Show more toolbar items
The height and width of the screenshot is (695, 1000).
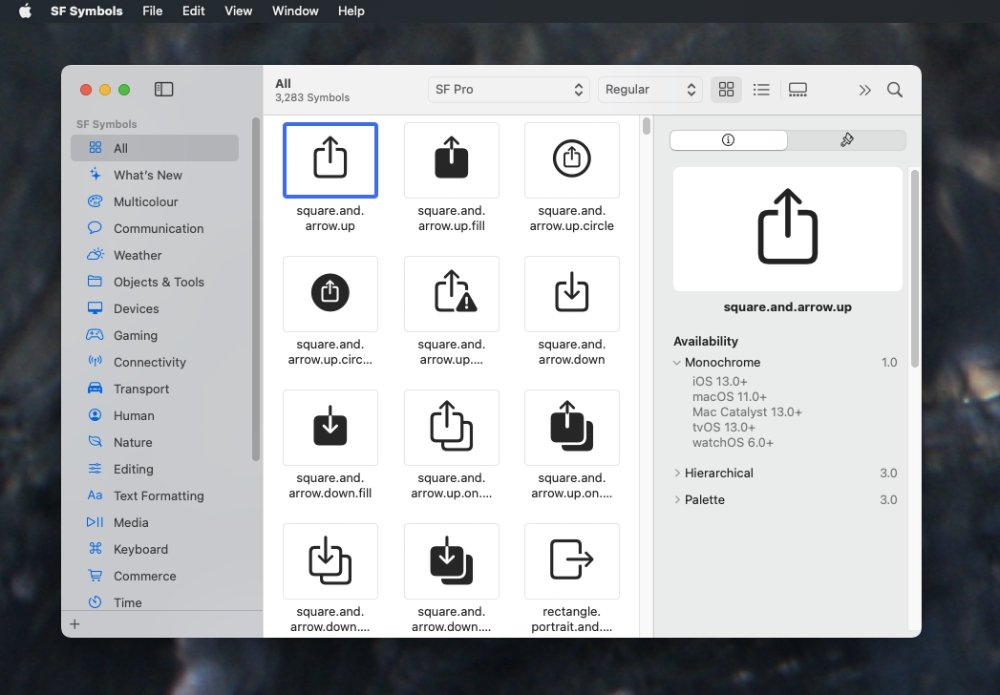(865, 90)
